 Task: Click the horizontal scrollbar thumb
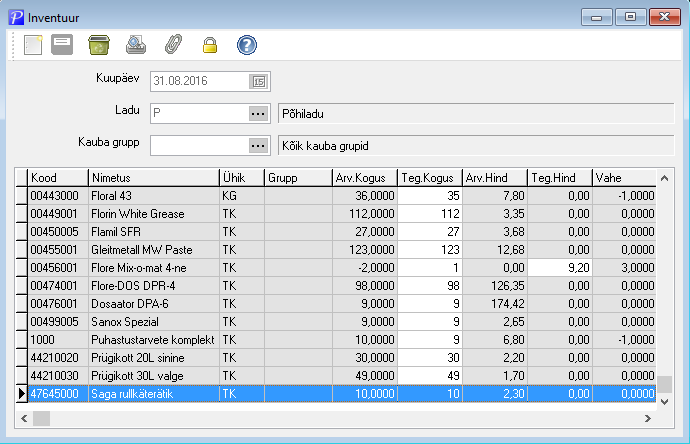click(x=41, y=418)
